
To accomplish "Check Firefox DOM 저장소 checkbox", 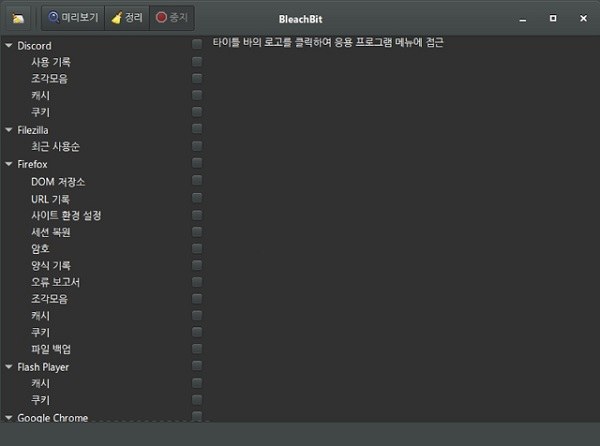I will (197, 180).
